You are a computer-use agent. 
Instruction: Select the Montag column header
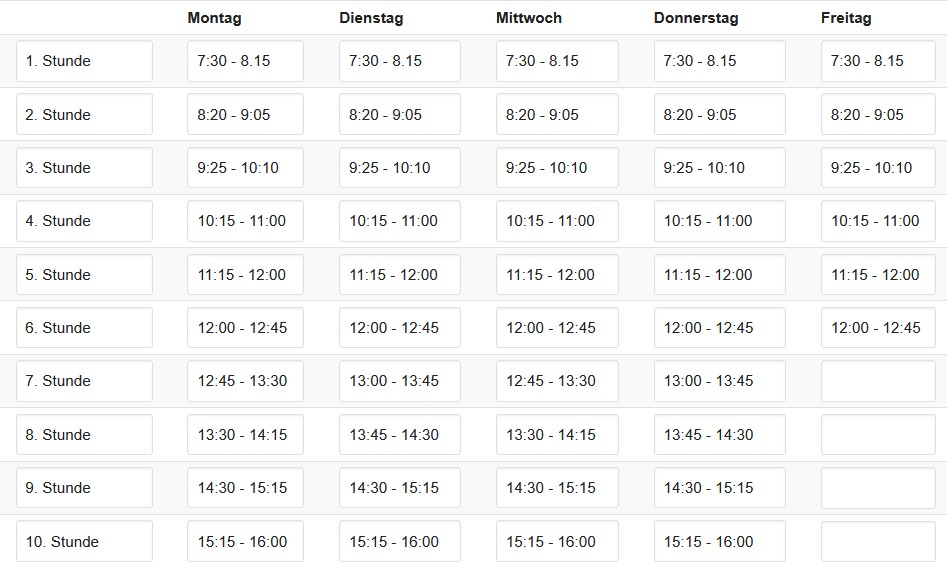214,18
